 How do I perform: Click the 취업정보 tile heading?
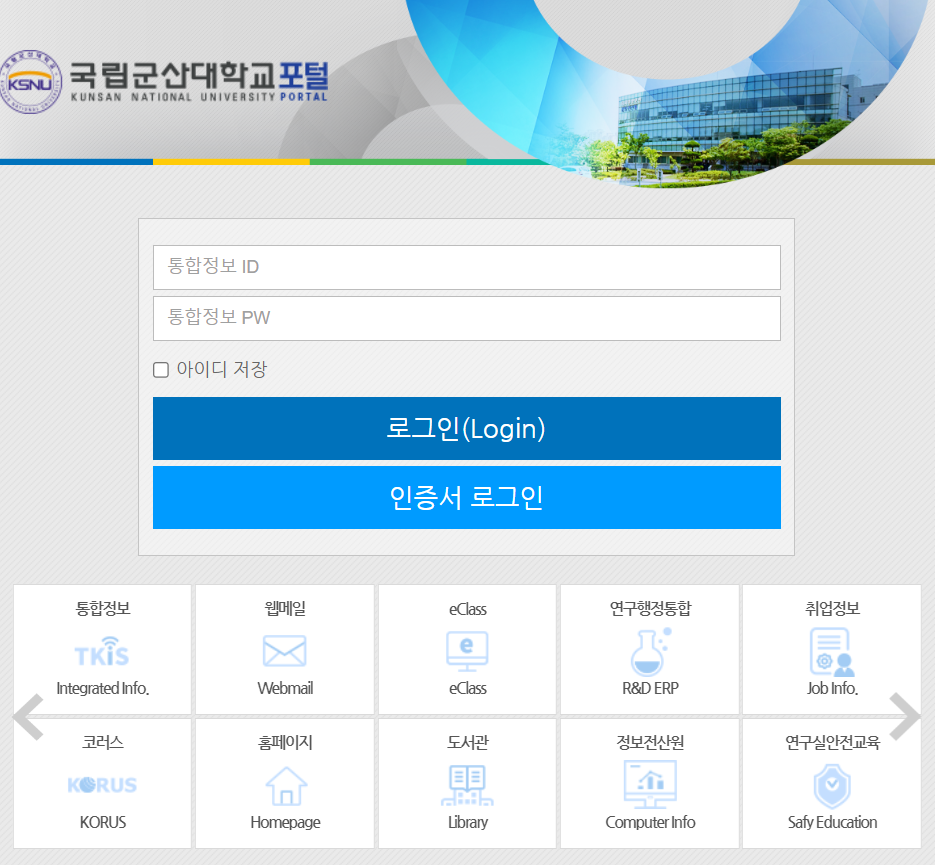832,609
